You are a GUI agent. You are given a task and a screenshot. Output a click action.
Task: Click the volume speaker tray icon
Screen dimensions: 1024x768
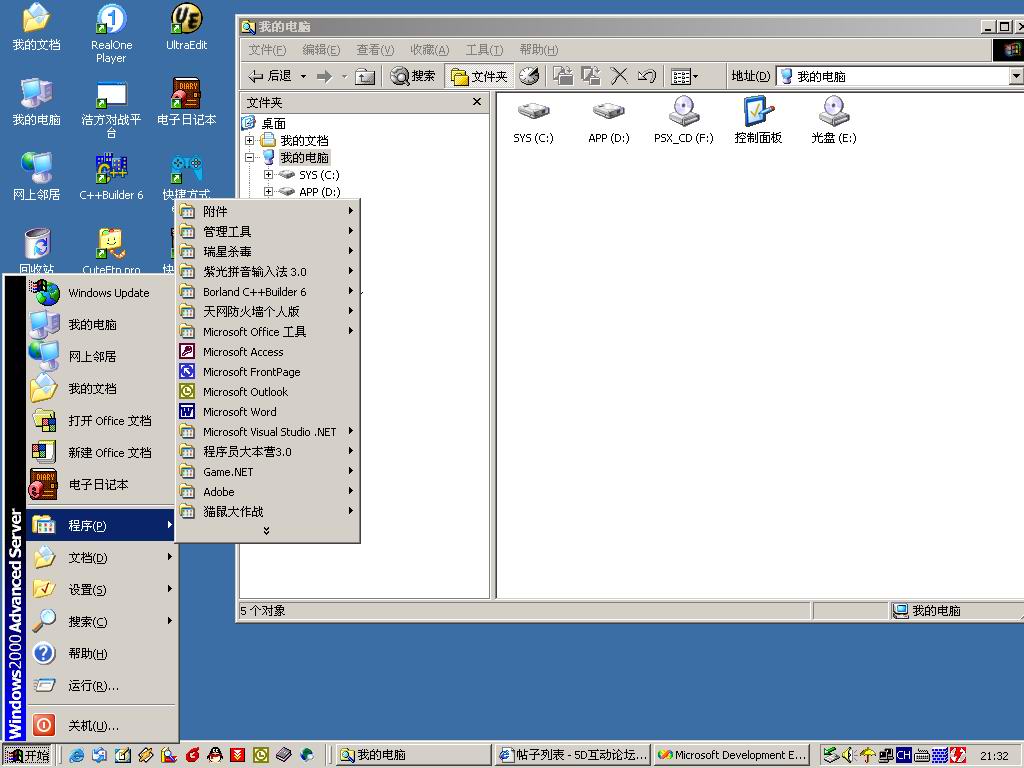[x=849, y=755]
